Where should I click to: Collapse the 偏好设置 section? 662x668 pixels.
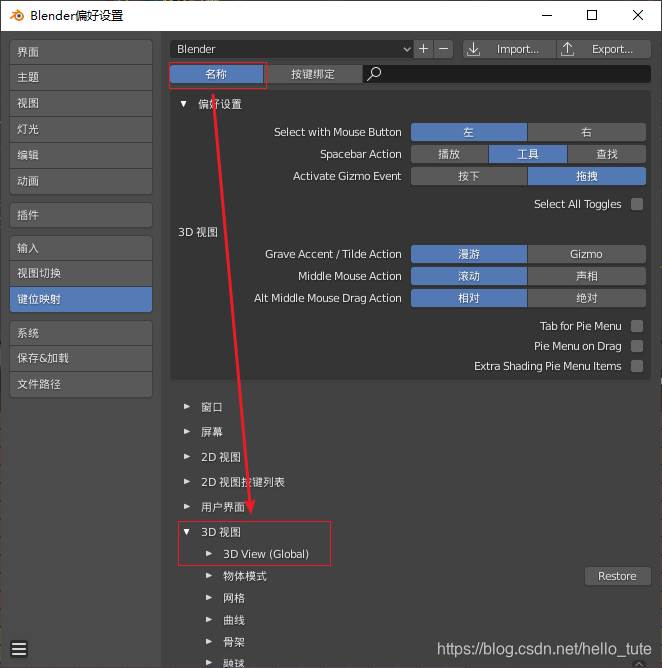[184, 104]
